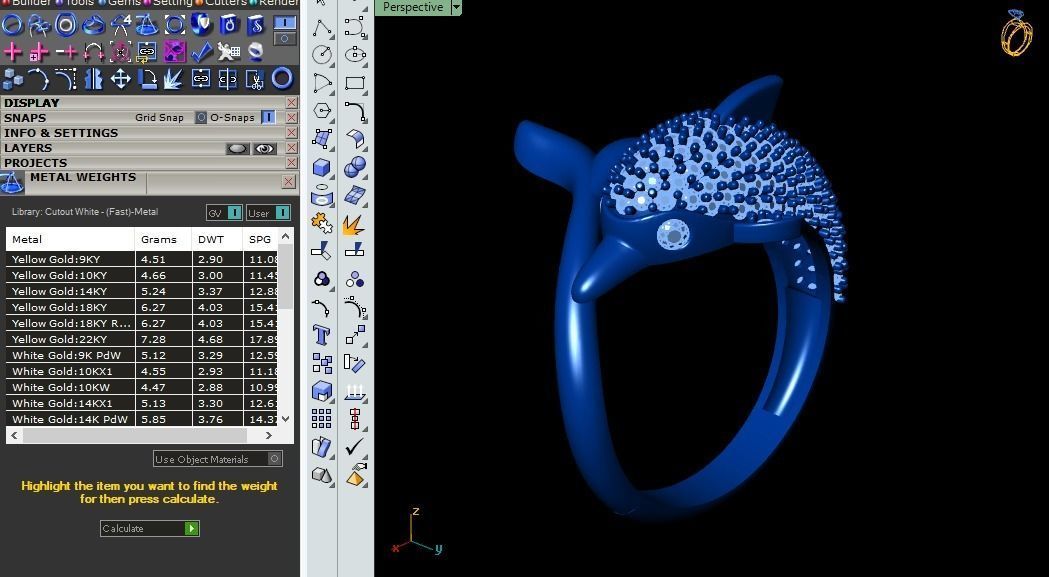Expand the PROJECTS panel
This screenshot has height=577, width=1049.
(35, 163)
